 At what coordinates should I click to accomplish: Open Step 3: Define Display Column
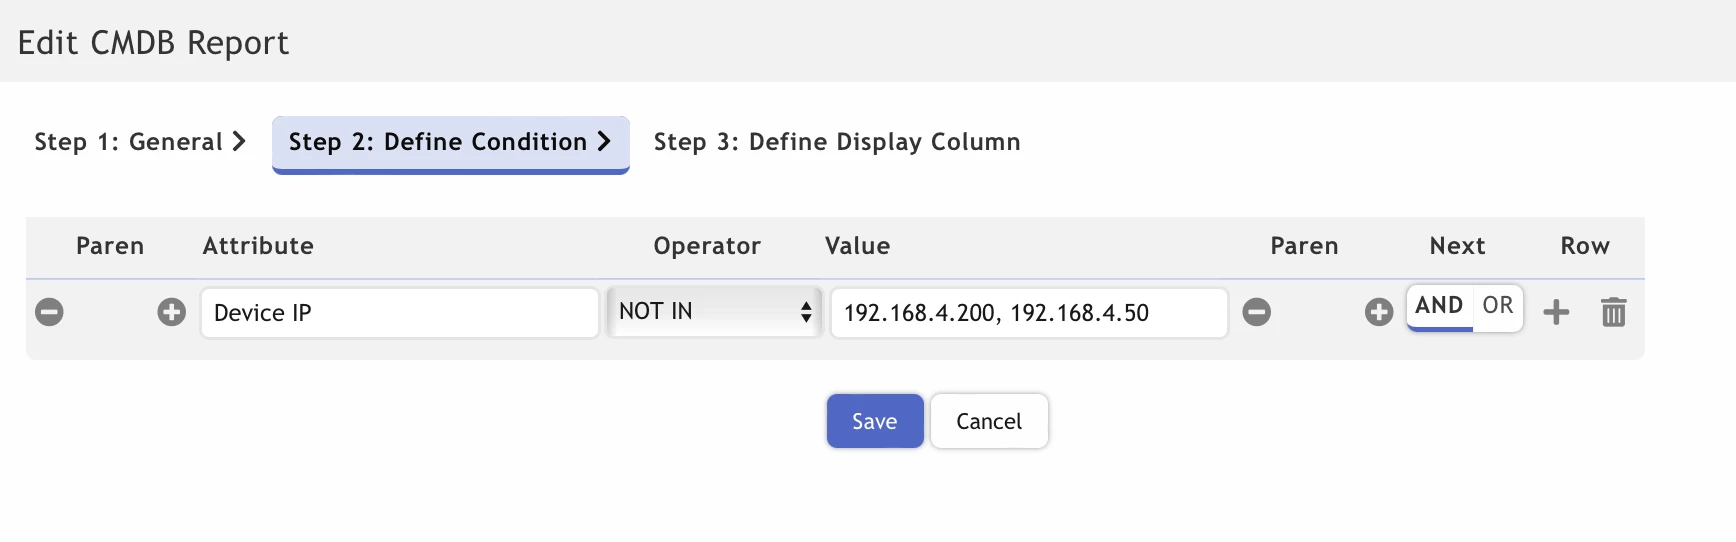pos(837,142)
